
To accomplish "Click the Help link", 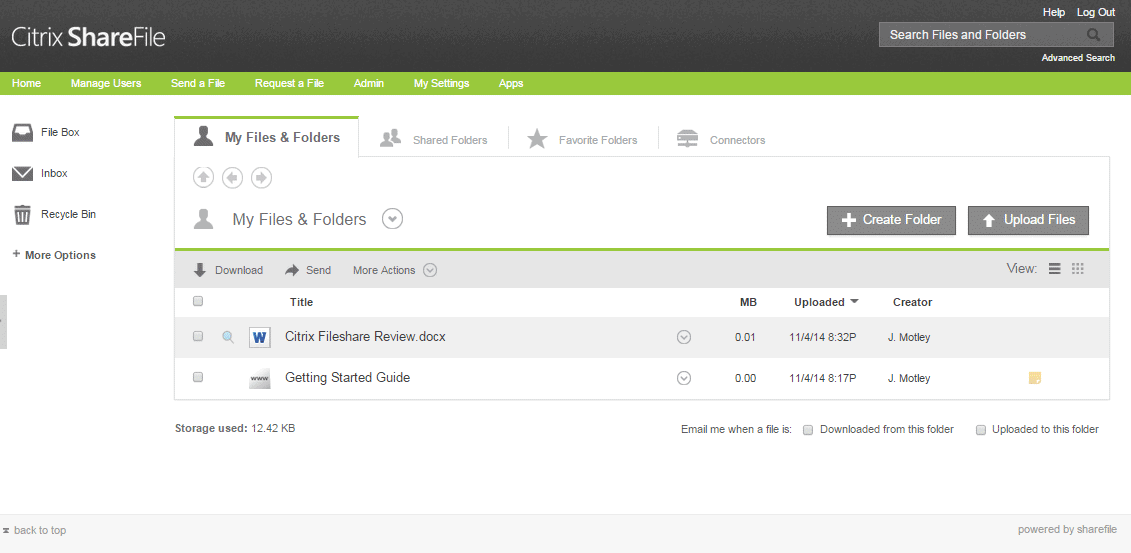I will point(1054,12).
